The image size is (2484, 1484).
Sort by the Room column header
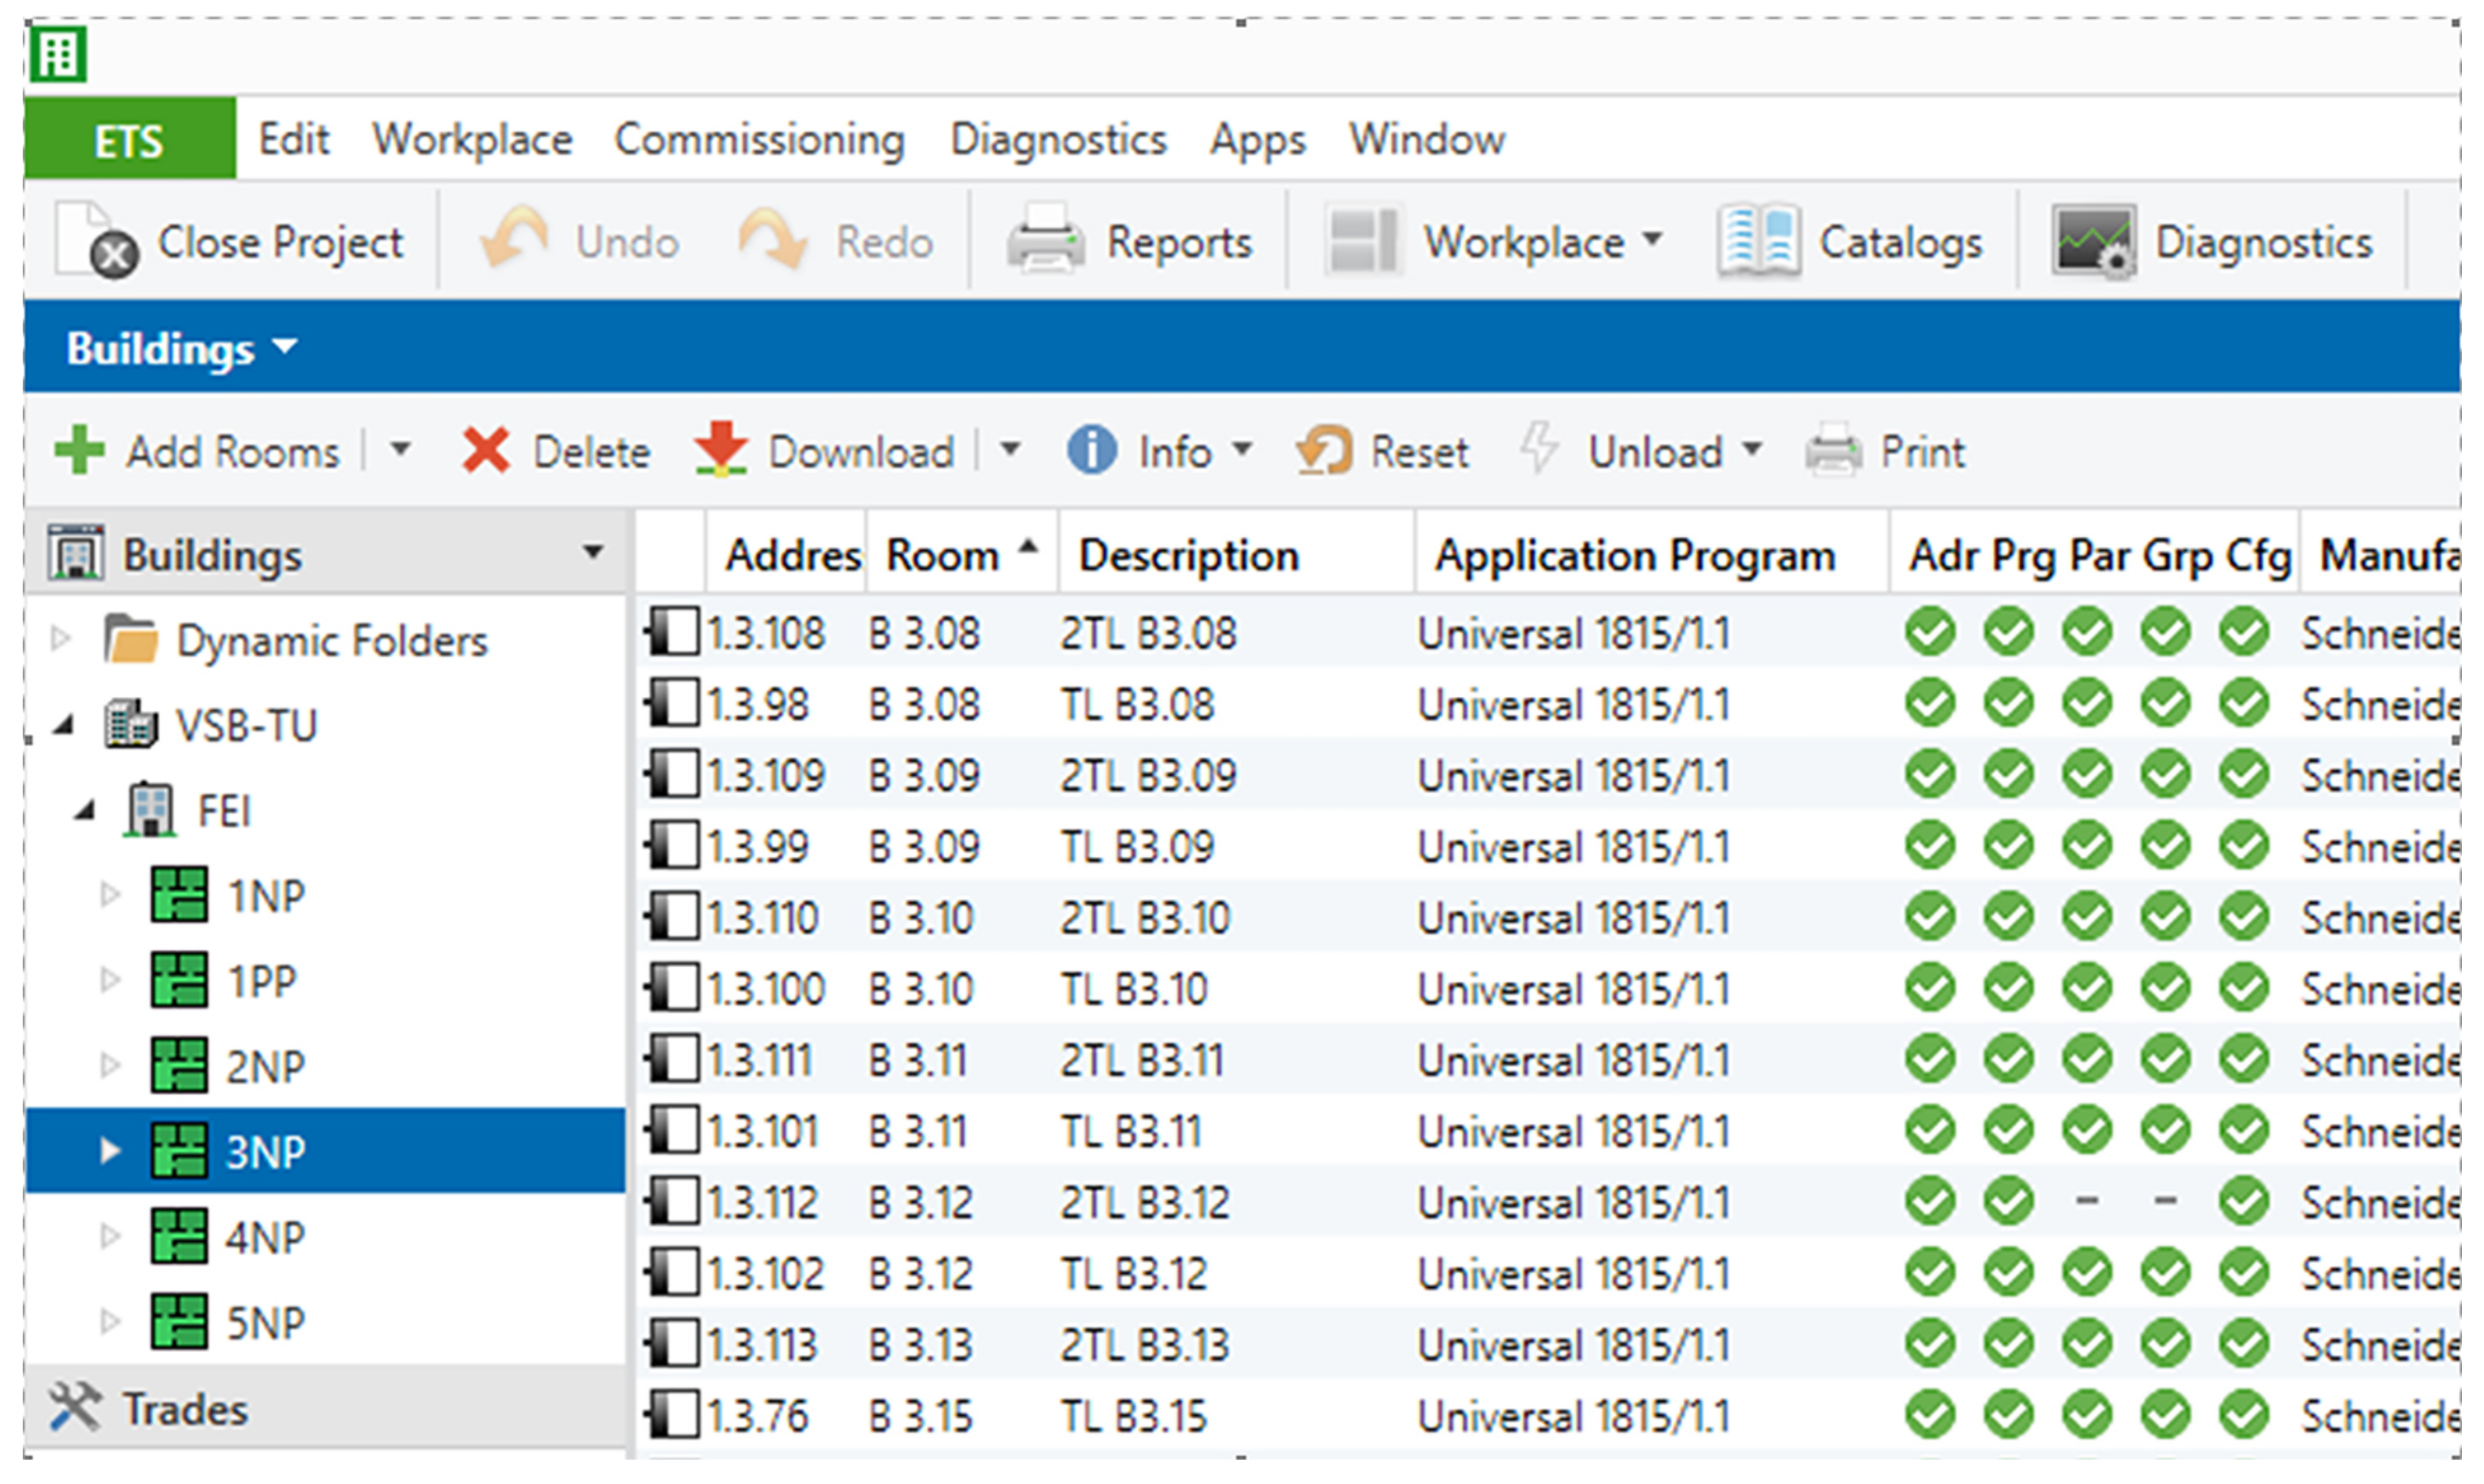(x=943, y=555)
